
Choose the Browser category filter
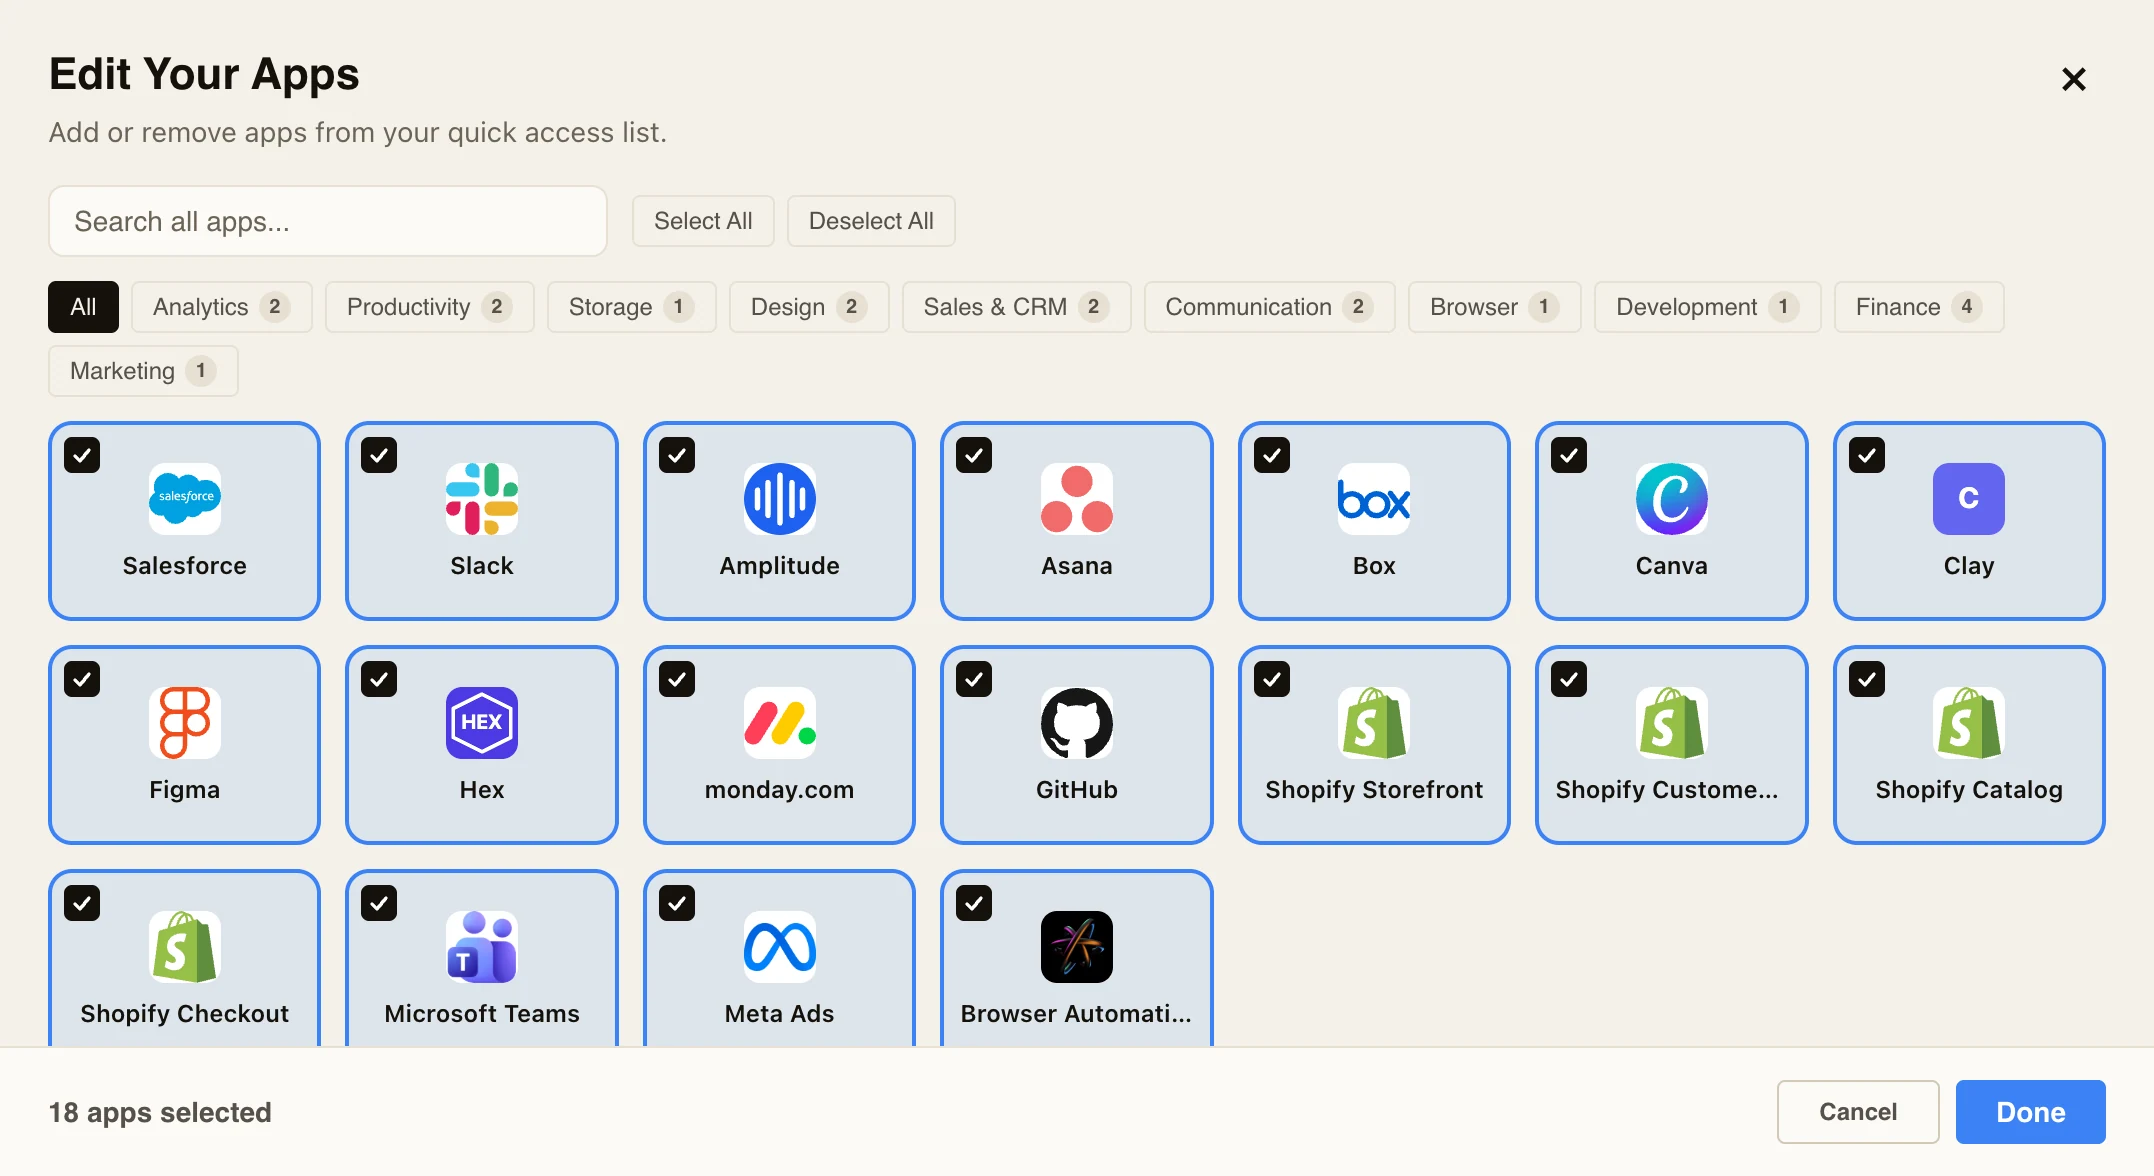1494,307
